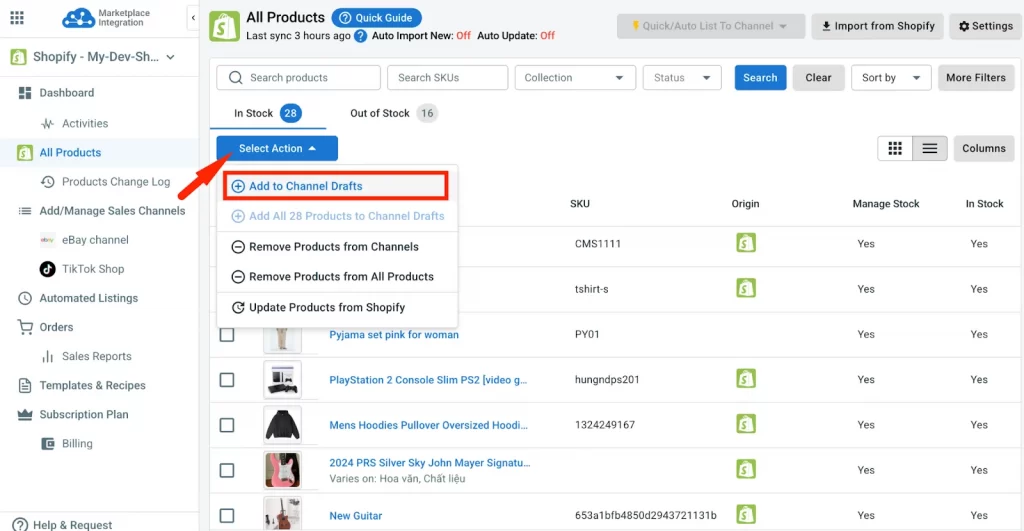Check the PlayStation 2 Console row checkbox
Image resolution: width=1024 pixels, height=531 pixels.
click(x=227, y=379)
